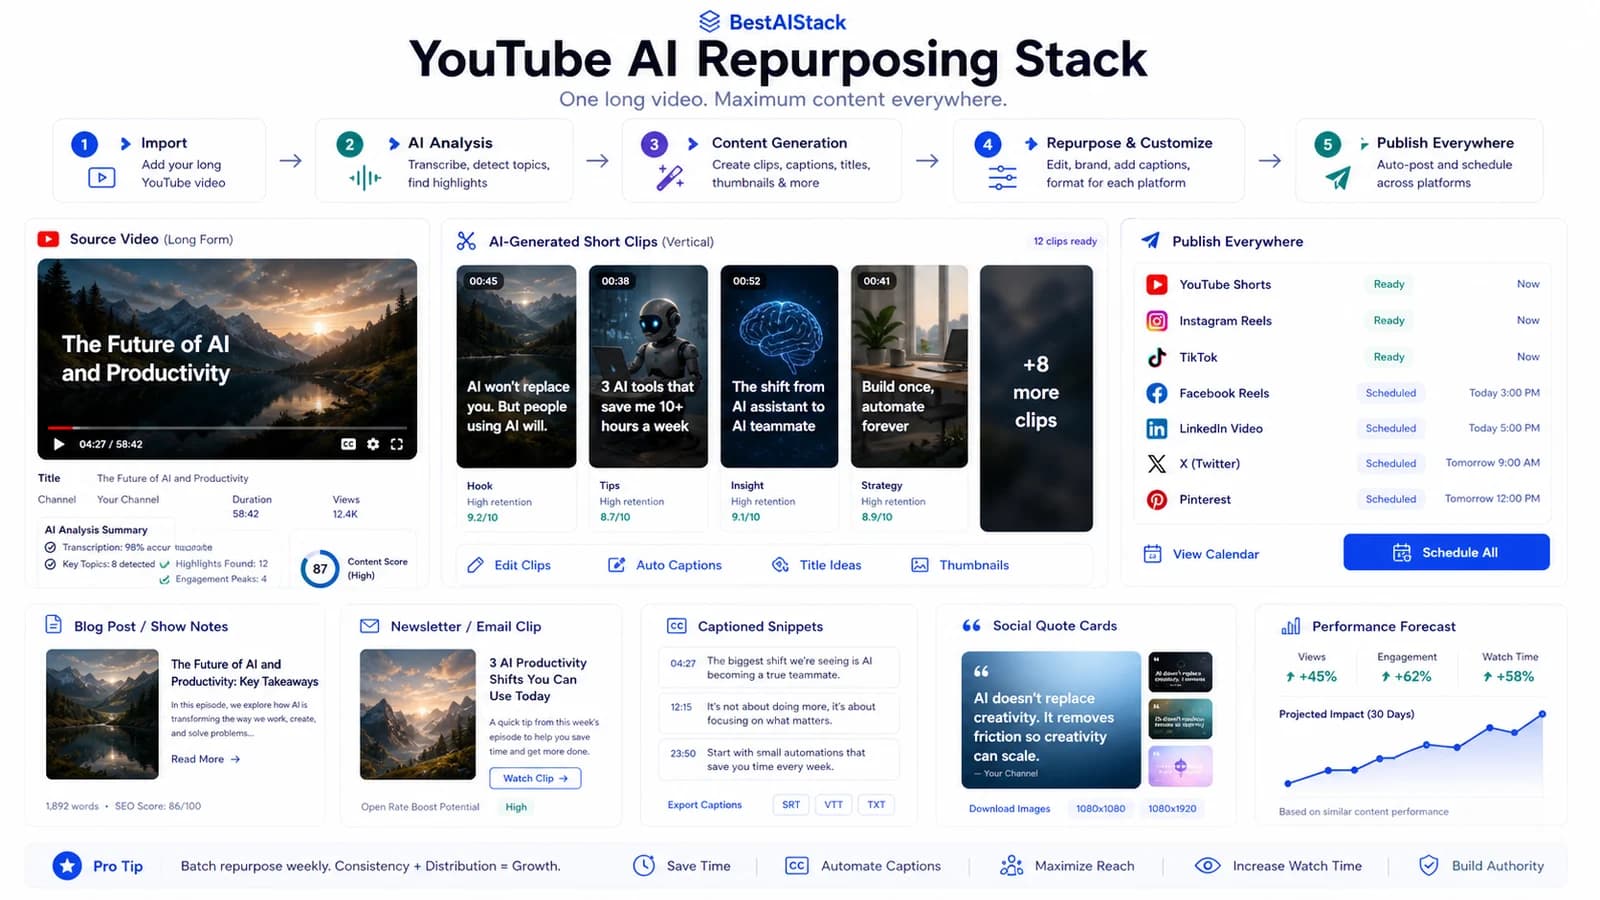Viewport: 1600px width, 900px height.
Task: Click the Schedule All button
Action: click(1446, 552)
